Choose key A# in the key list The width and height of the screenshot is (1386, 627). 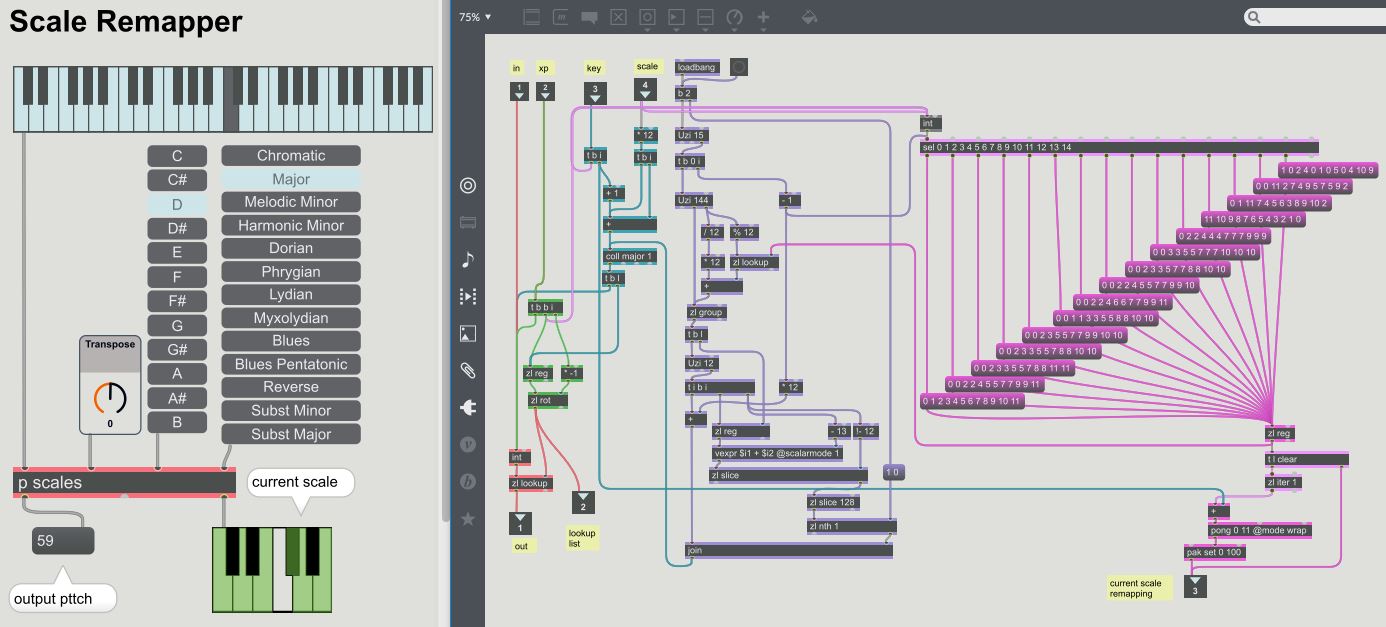pos(177,398)
